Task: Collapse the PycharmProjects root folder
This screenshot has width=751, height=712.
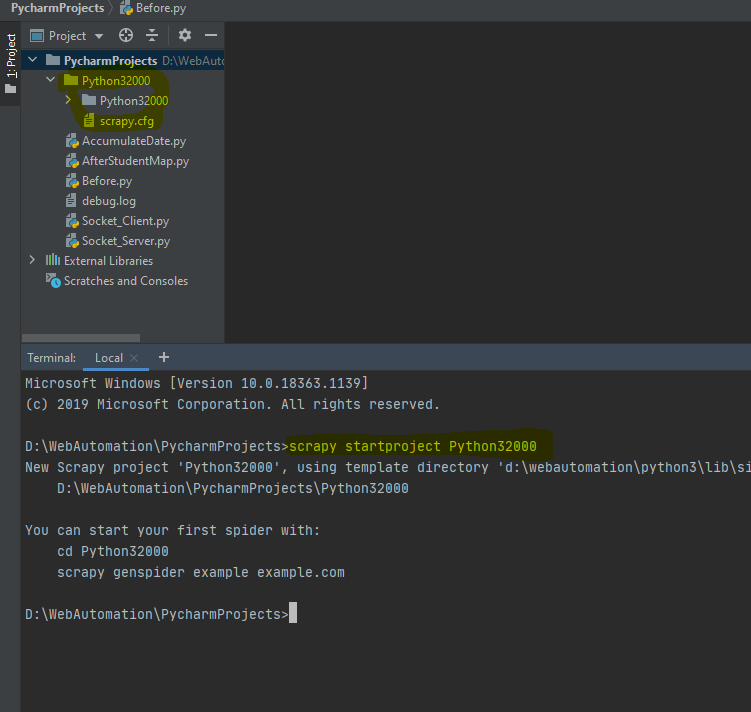Action: click(33, 60)
